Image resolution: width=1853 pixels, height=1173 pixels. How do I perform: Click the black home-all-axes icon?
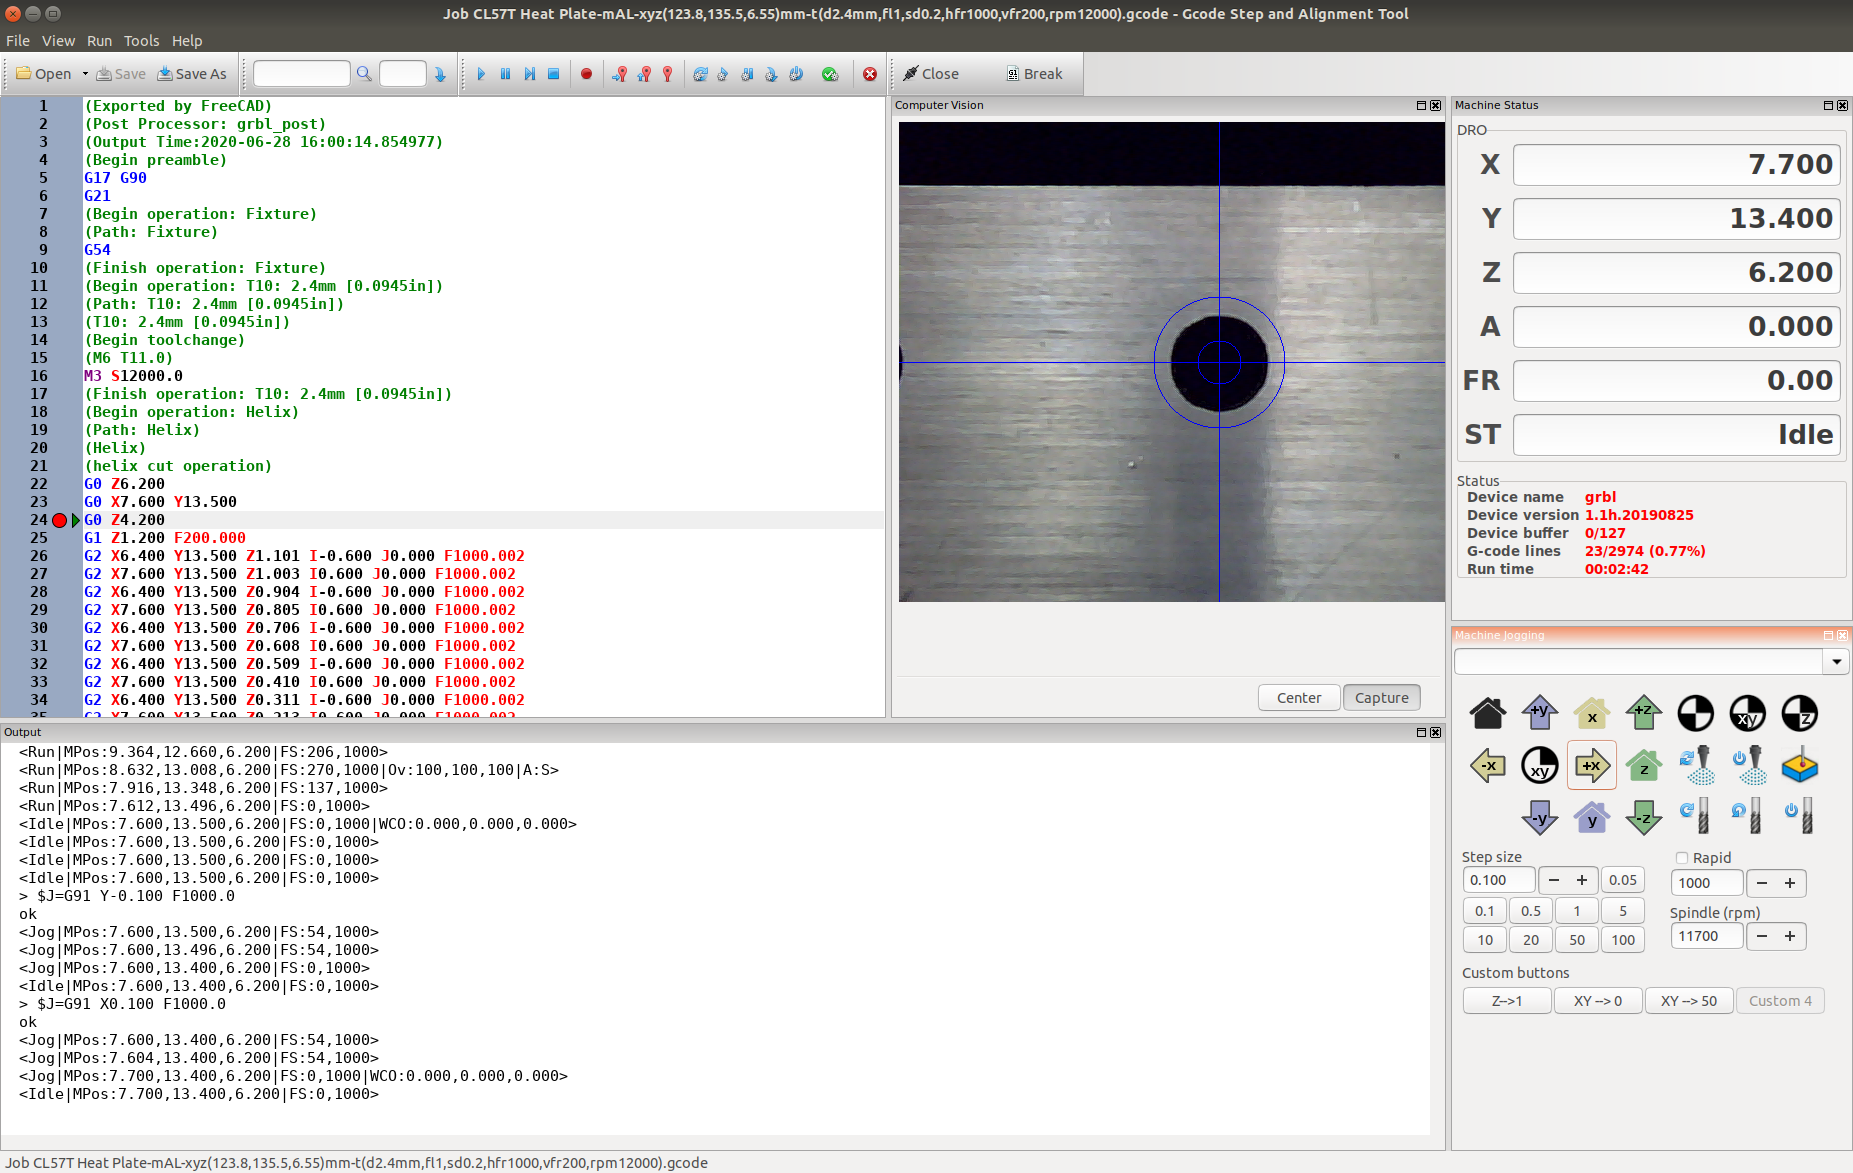click(1488, 713)
